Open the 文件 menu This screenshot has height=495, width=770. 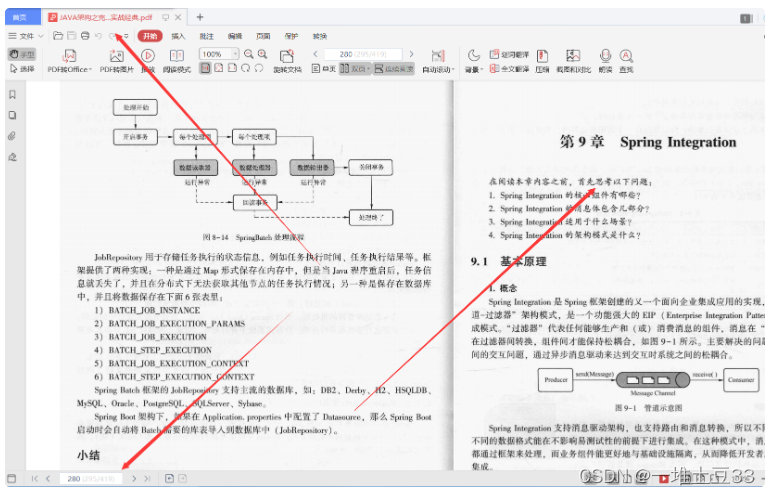[x=26, y=36]
